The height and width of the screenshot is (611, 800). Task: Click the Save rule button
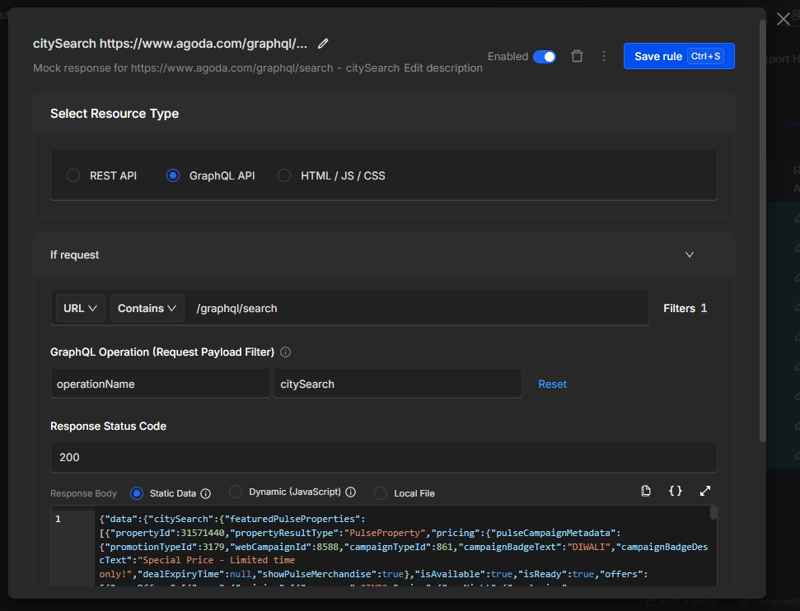pyautogui.click(x=678, y=56)
